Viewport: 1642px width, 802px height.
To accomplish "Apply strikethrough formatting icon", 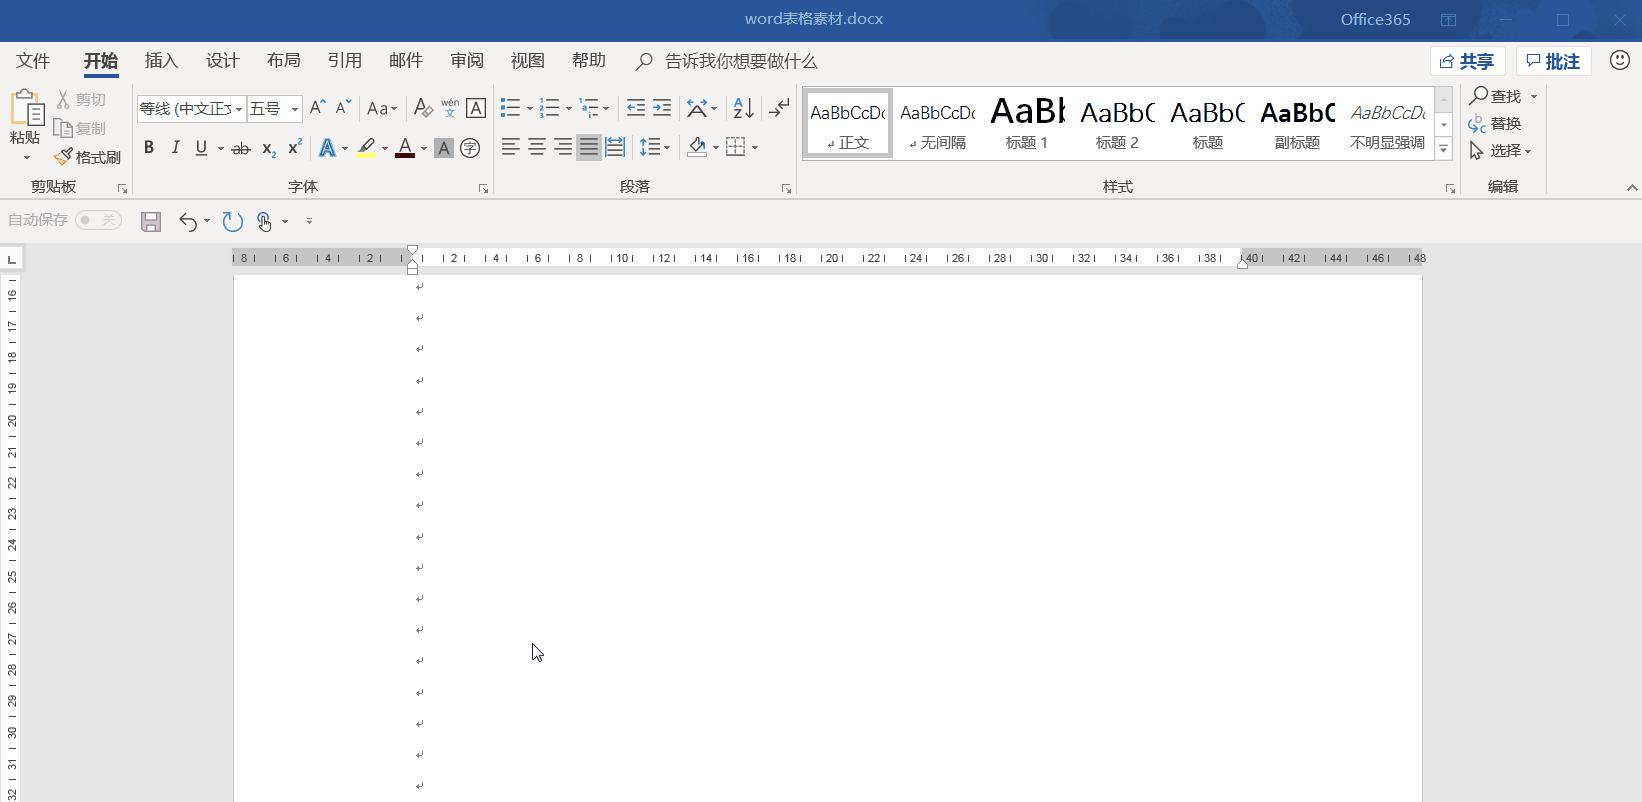I will (240, 148).
